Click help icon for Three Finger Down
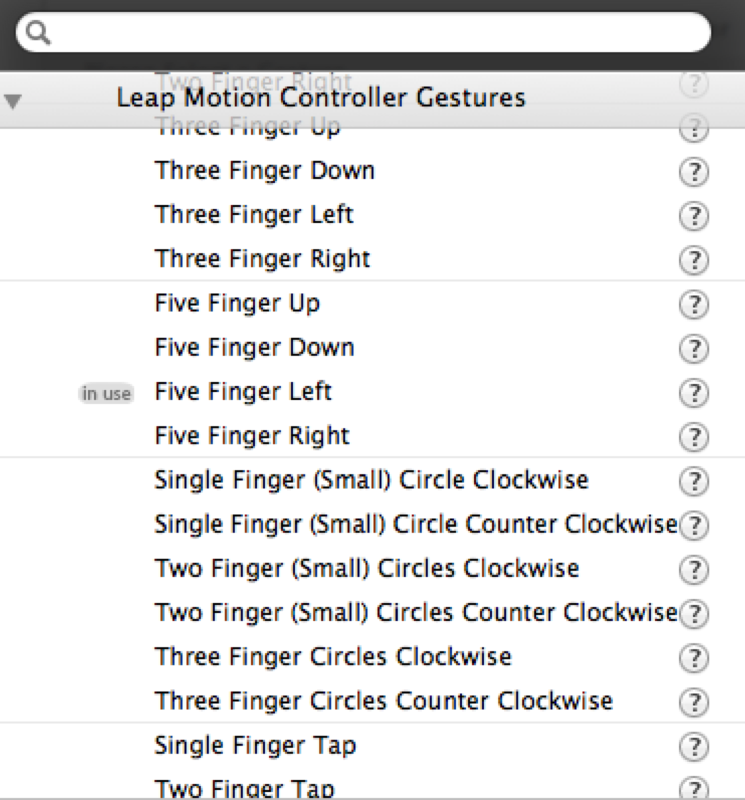Screen dimensions: 745x800 (x=693, y=171)
